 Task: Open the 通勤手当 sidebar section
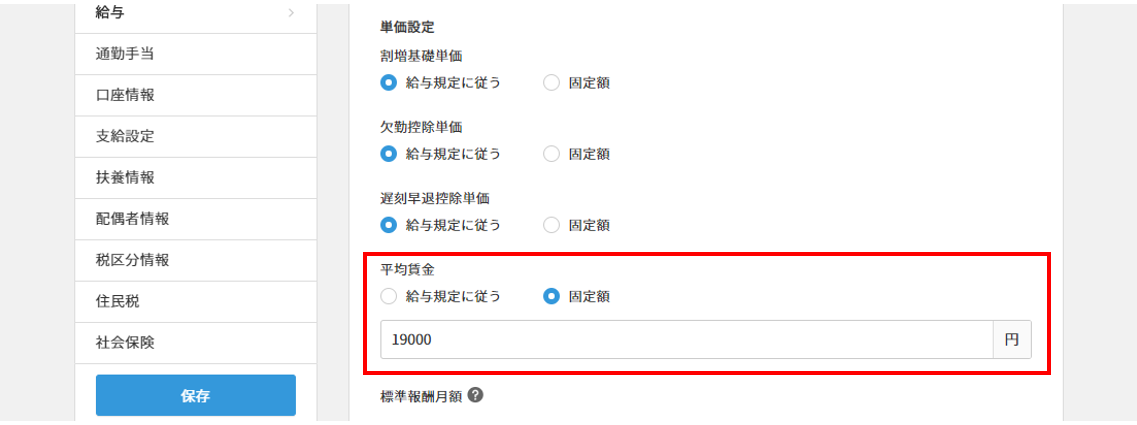click(196, 54)
